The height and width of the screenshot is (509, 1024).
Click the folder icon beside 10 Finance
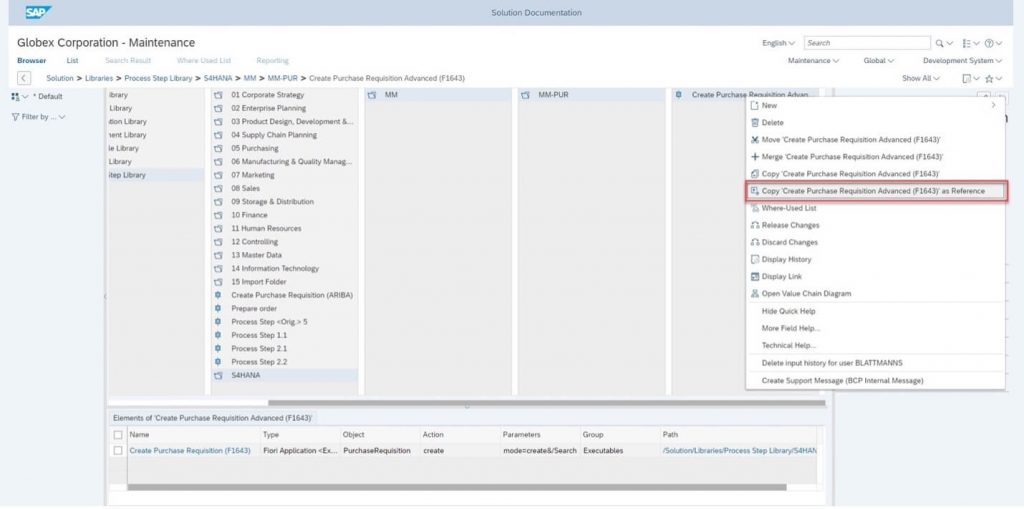point(218,215)
